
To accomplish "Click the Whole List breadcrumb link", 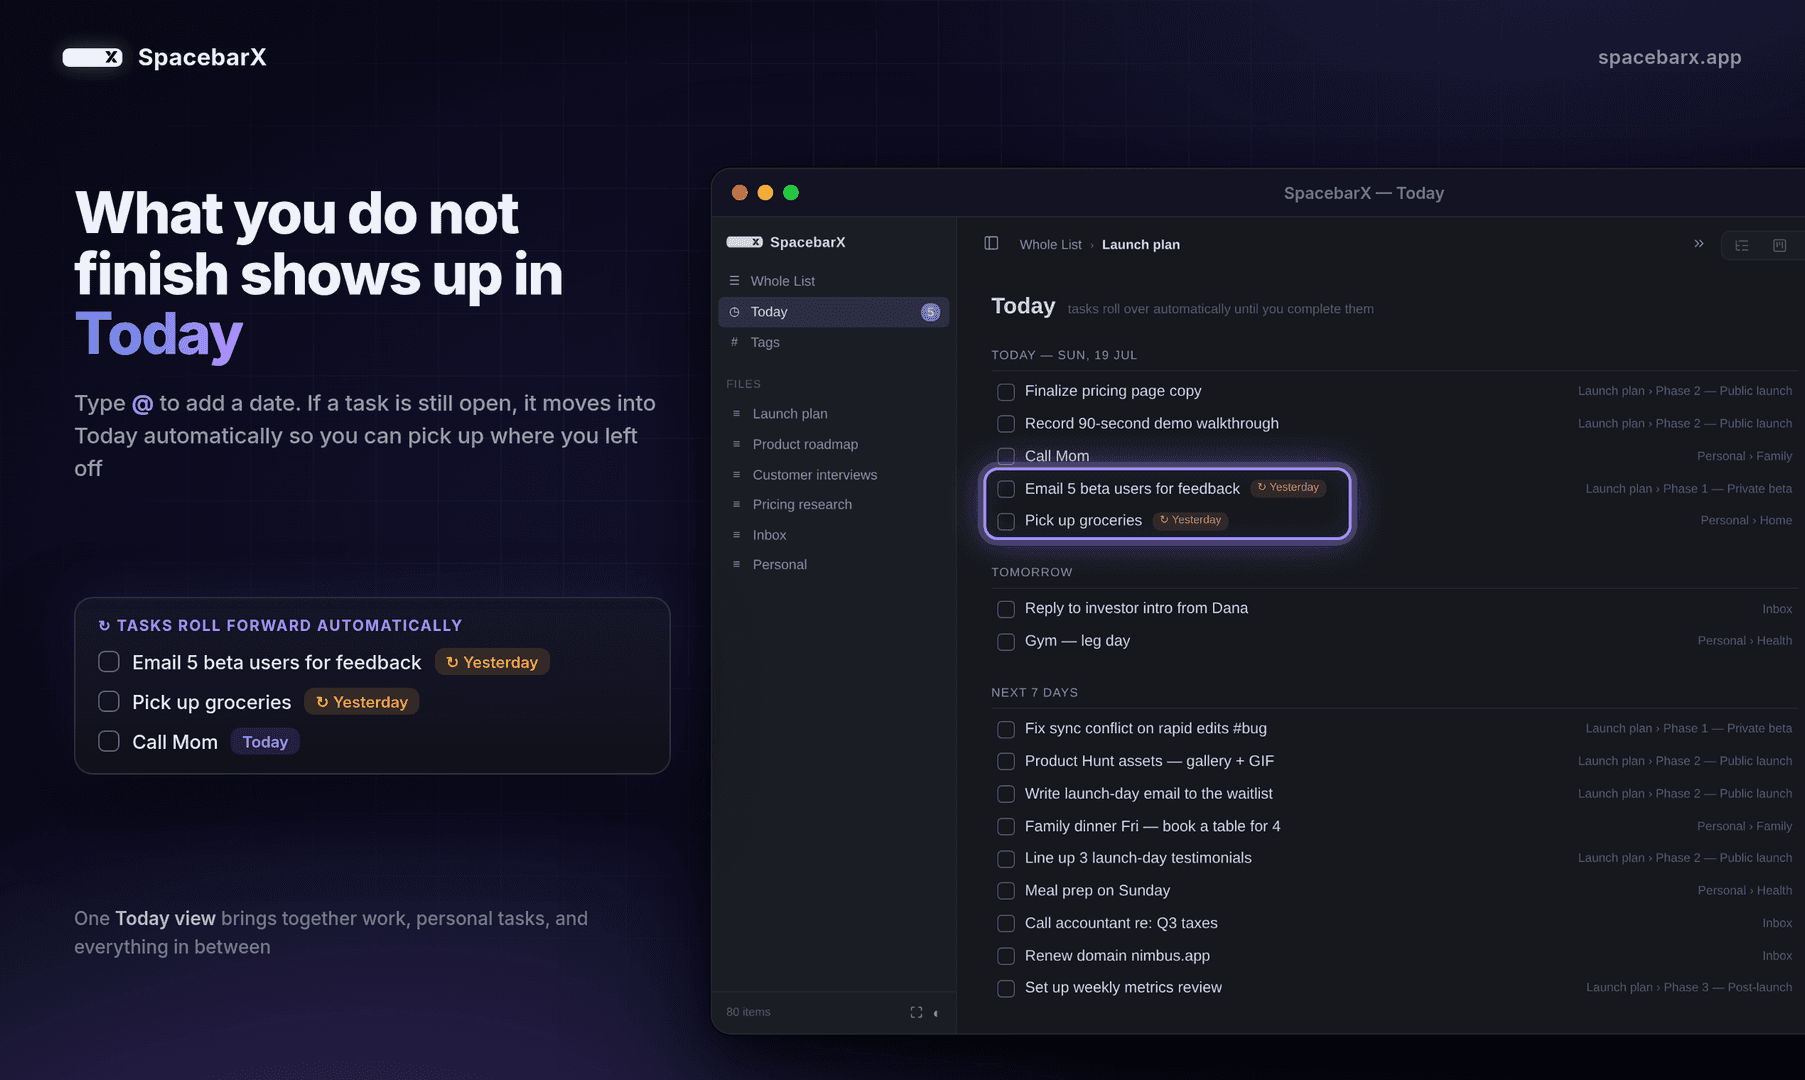I will coord(1050,244).
